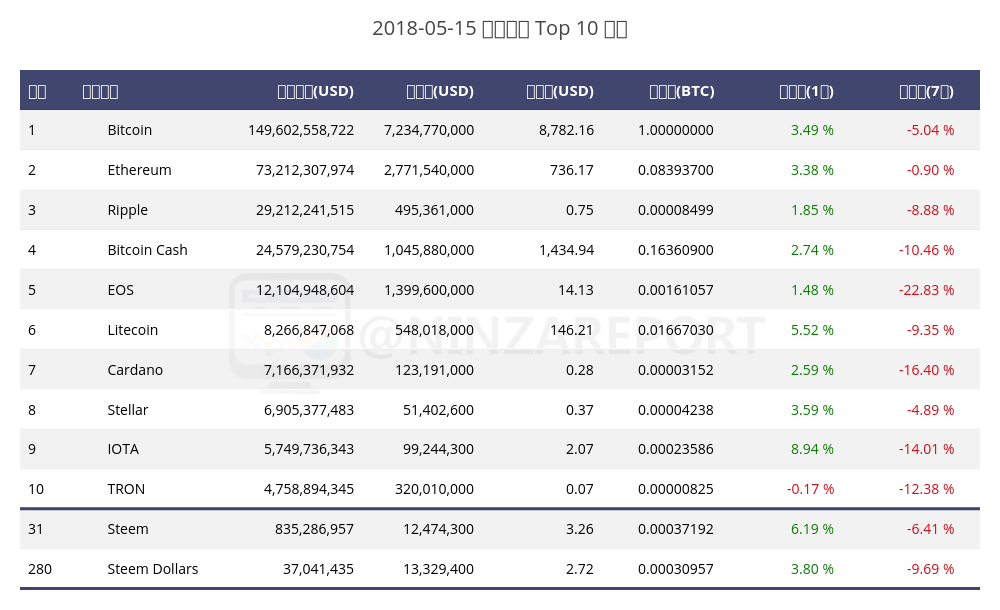Select Ethereum market cap 73,212,307,974
This screenshot has width=1000, height=610.
[305, 170]
